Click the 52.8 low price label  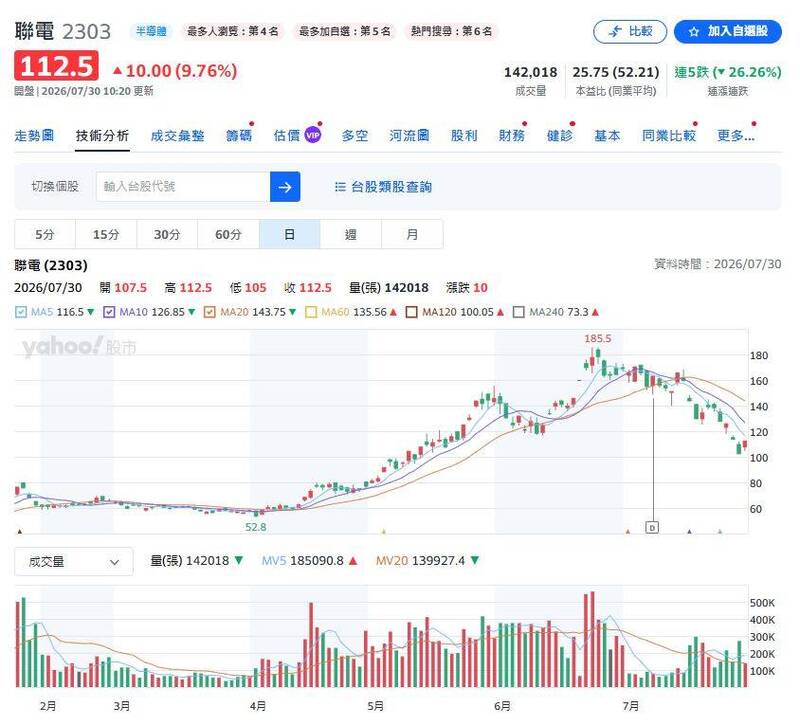pos(256,527)
